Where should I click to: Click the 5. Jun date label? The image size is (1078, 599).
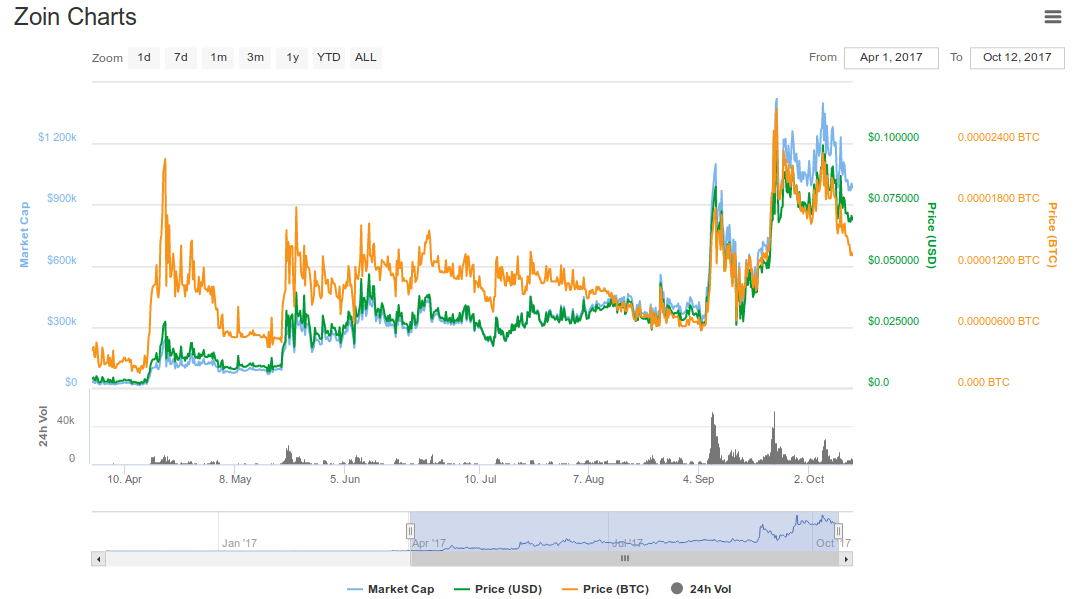pyautogui.click(x=344, y=479)
